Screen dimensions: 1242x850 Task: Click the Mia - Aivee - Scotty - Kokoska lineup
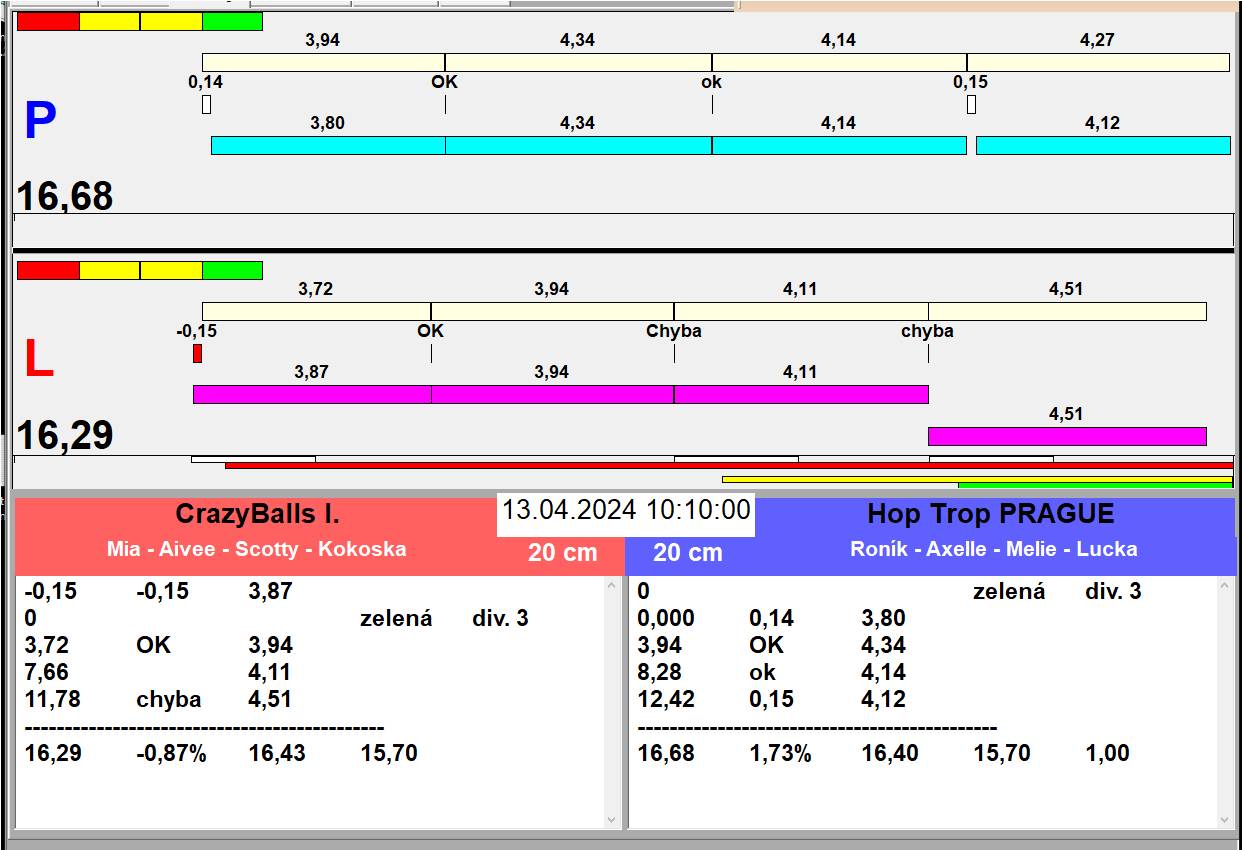click(257, 549)
